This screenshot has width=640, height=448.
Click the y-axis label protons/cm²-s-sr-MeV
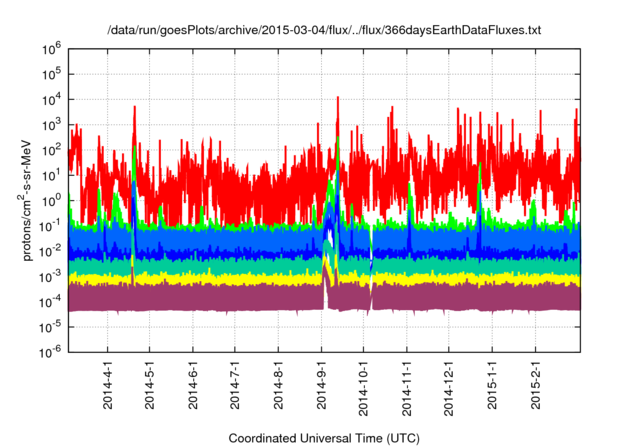(25, 200)
